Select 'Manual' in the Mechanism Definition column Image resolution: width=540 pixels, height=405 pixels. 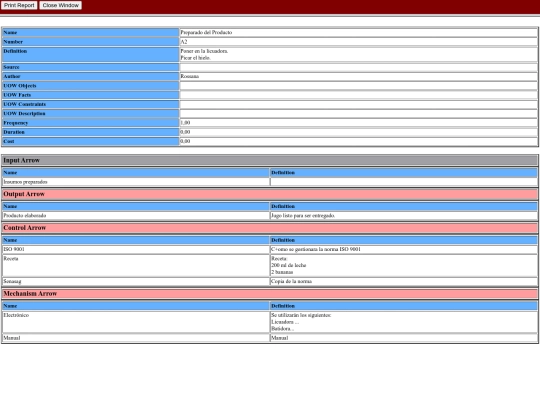click(x=280, y=338)
